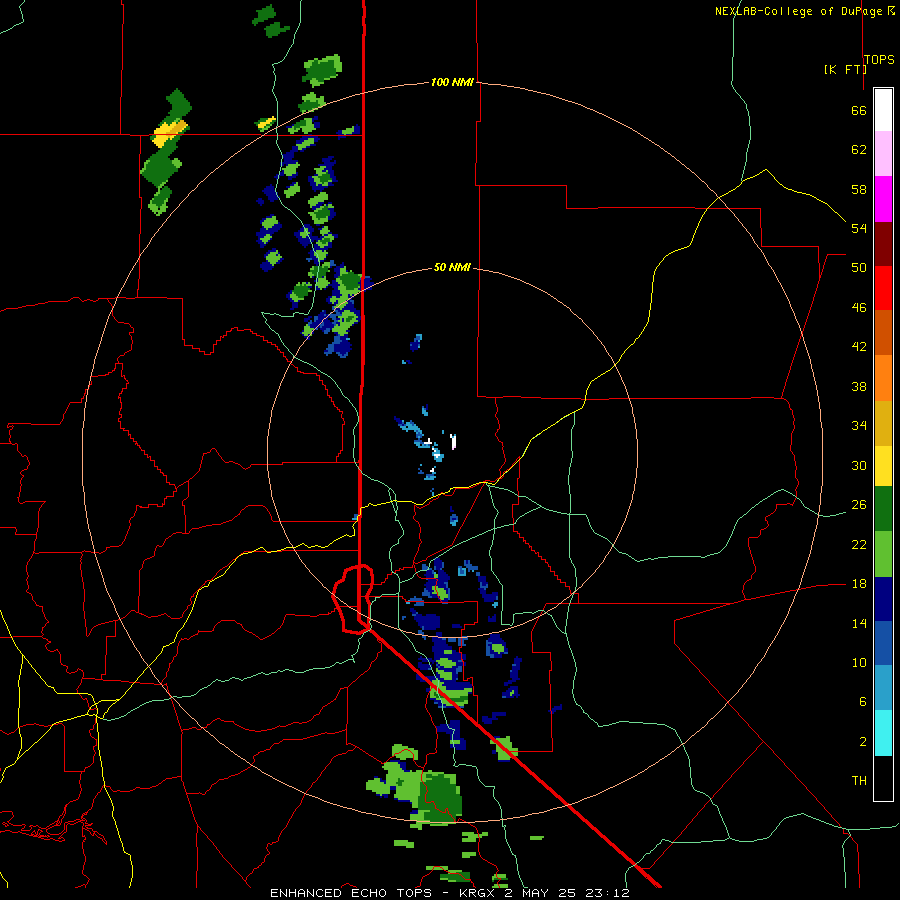This screenshot has width=900, height=900.
Task: Click the legend value 54
Action: tap(859, 228)
